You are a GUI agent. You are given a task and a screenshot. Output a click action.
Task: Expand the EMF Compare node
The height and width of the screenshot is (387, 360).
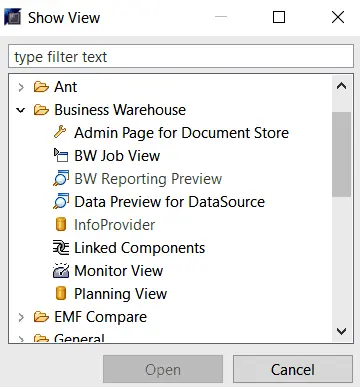click(x=21, y=317)
